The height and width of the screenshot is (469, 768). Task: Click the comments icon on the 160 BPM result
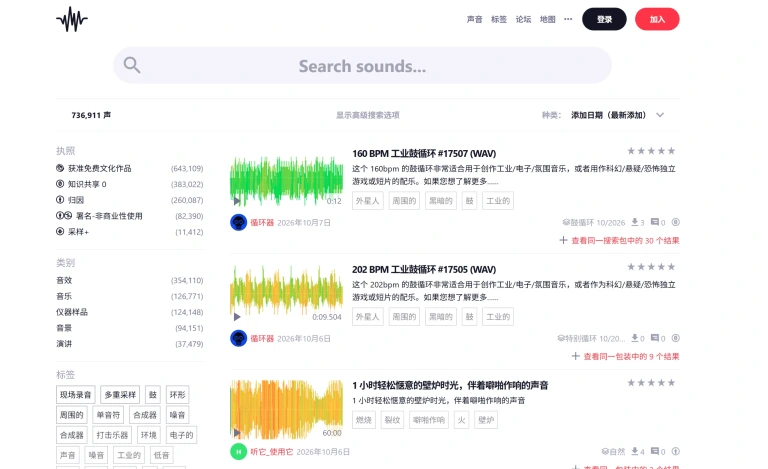pyautogui.click(x=654, y=222)
